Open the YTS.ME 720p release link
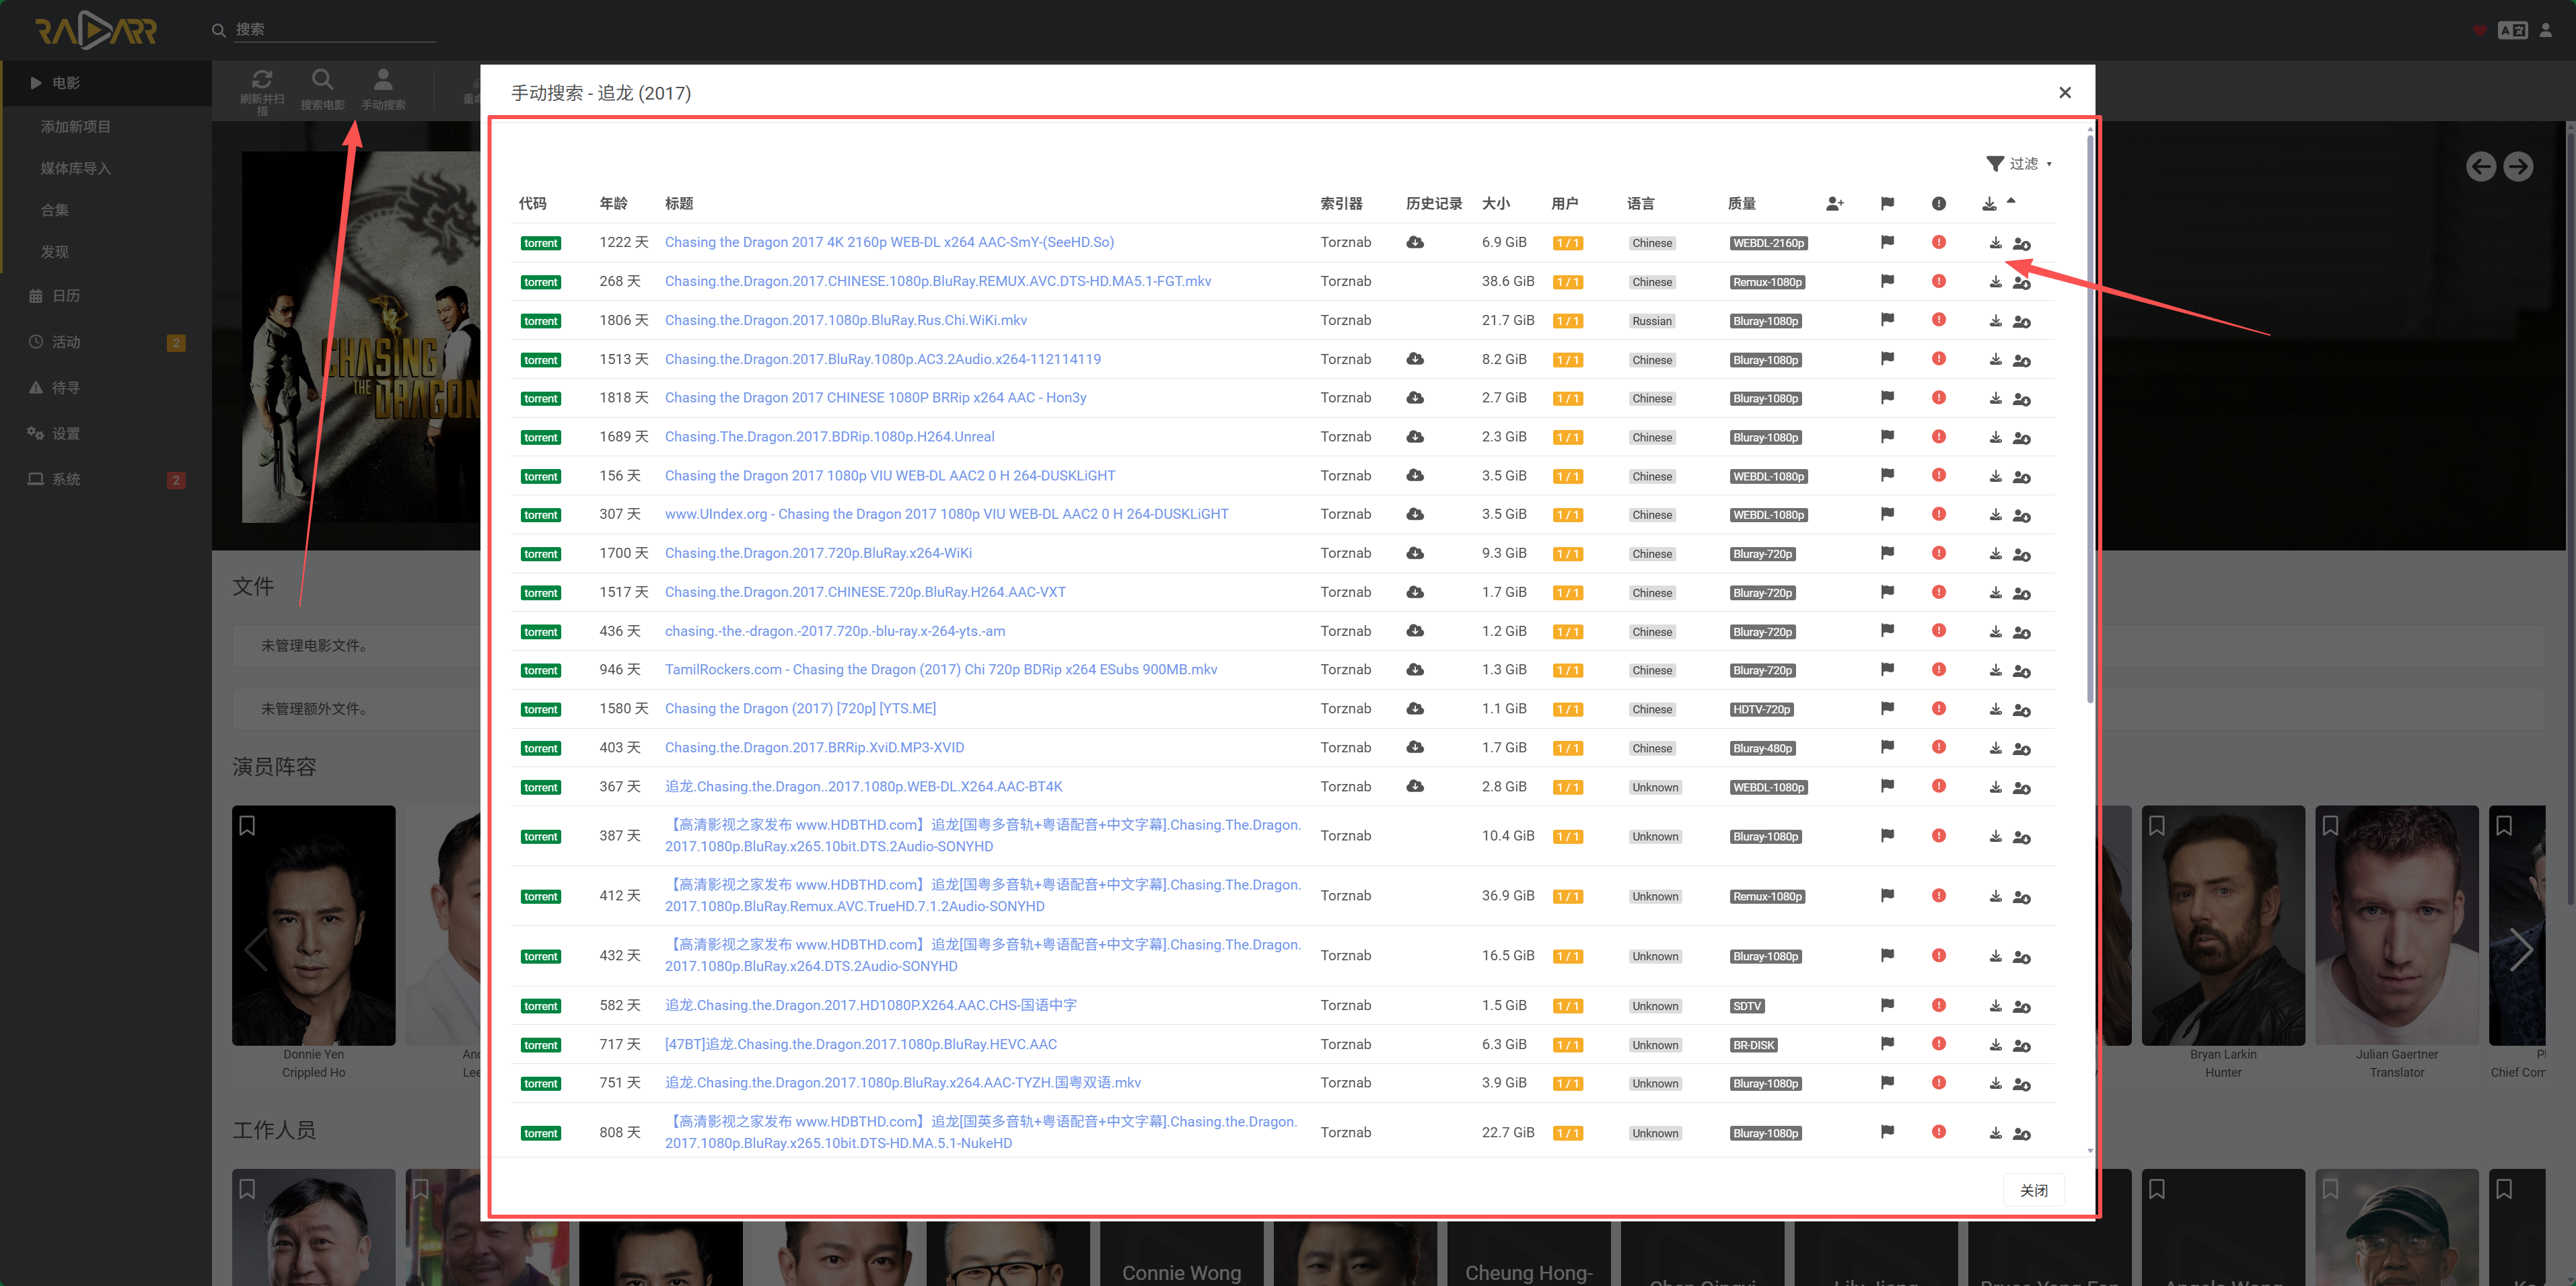This screenshot has height=1286, width=2576. click(x=800, y=709)
